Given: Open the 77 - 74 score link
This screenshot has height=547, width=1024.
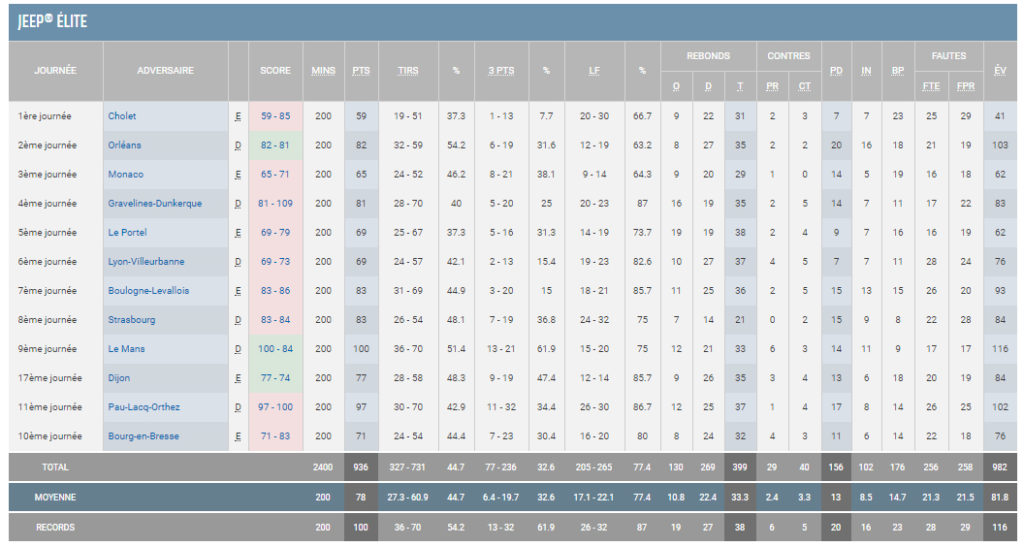Looking at the screenshot, I should [x=276, y=378].
